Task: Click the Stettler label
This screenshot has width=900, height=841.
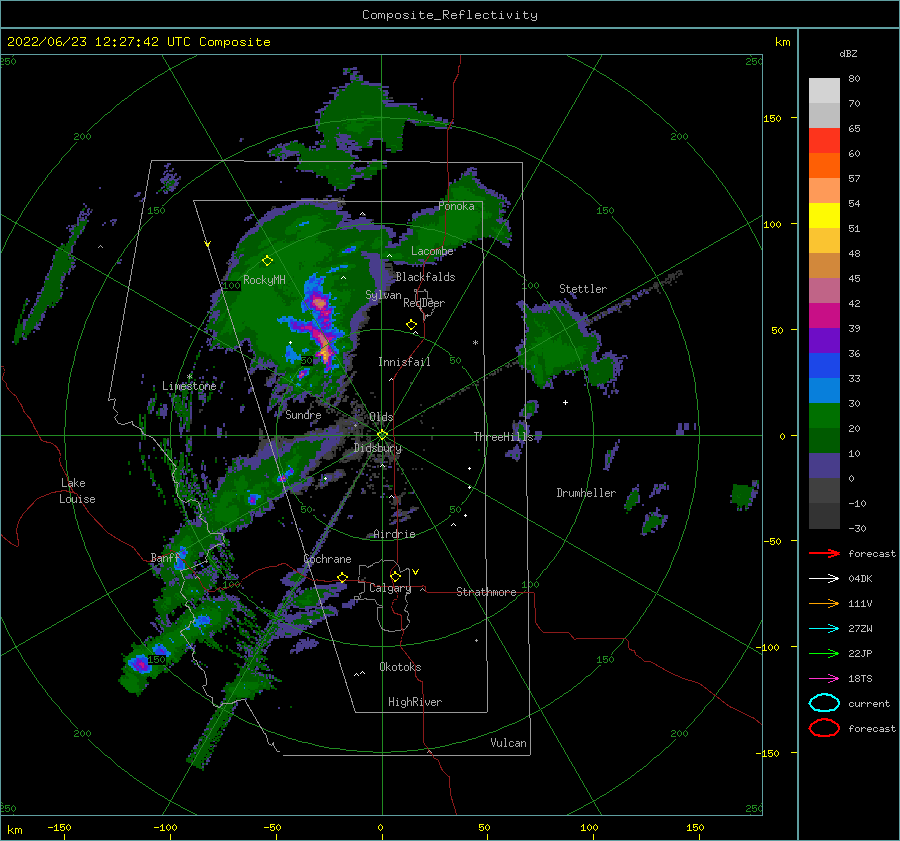Action: tap(583, 289)
